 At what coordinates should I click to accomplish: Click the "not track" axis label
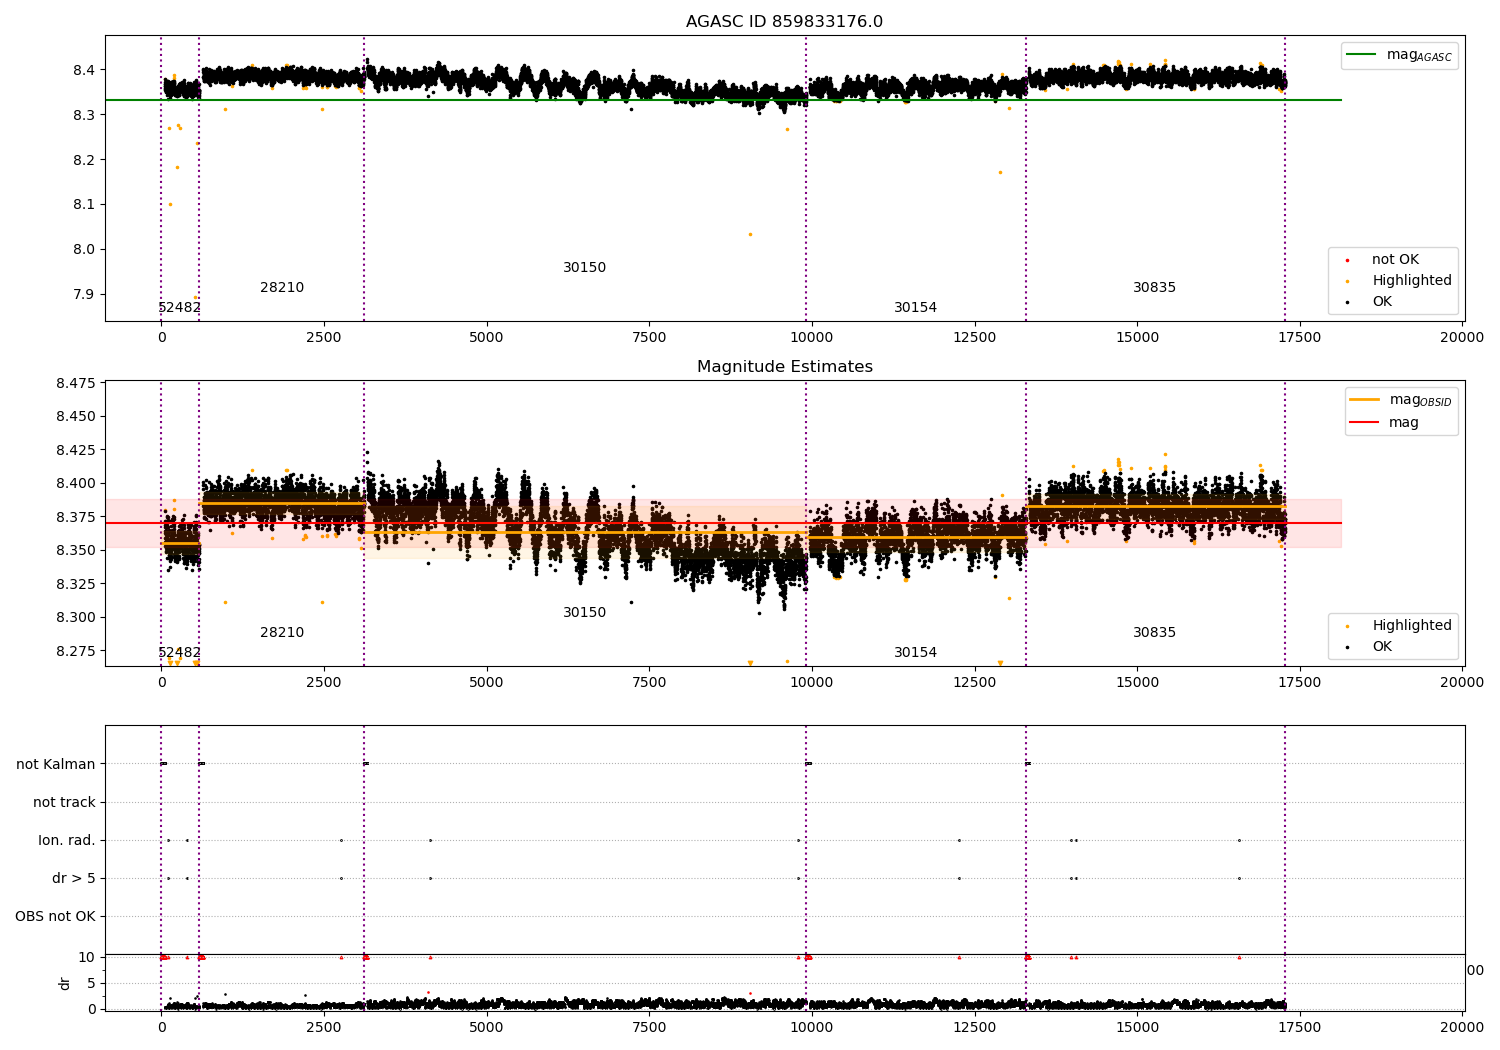[x=64, y=803]
